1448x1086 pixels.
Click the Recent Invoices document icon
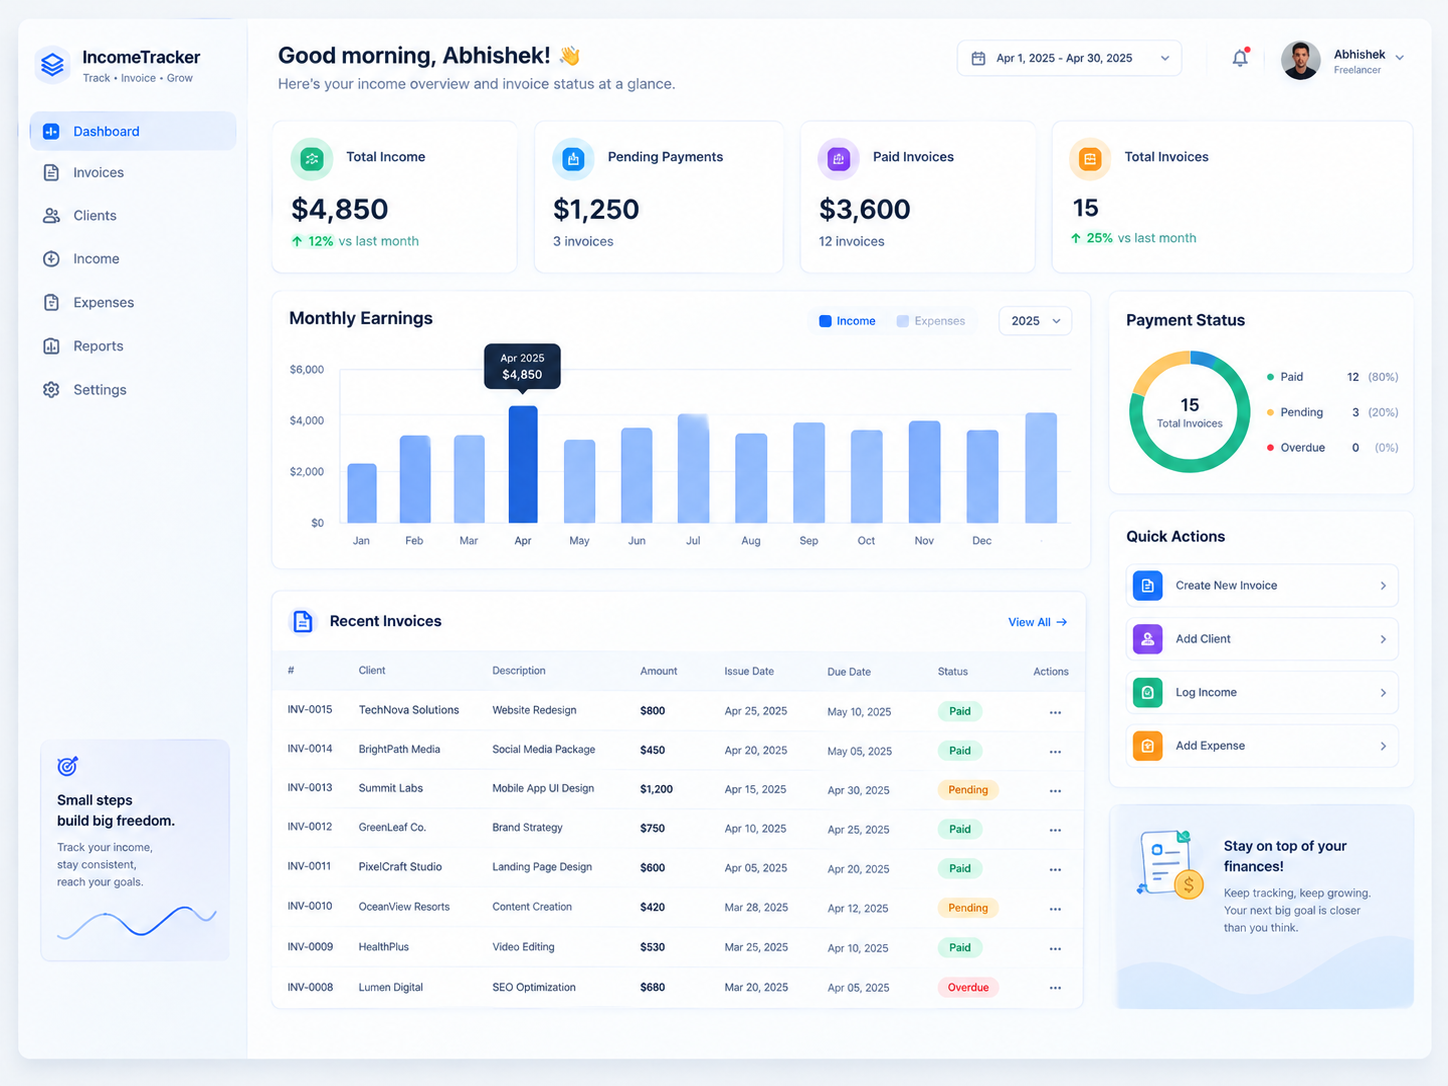[303, 621]
